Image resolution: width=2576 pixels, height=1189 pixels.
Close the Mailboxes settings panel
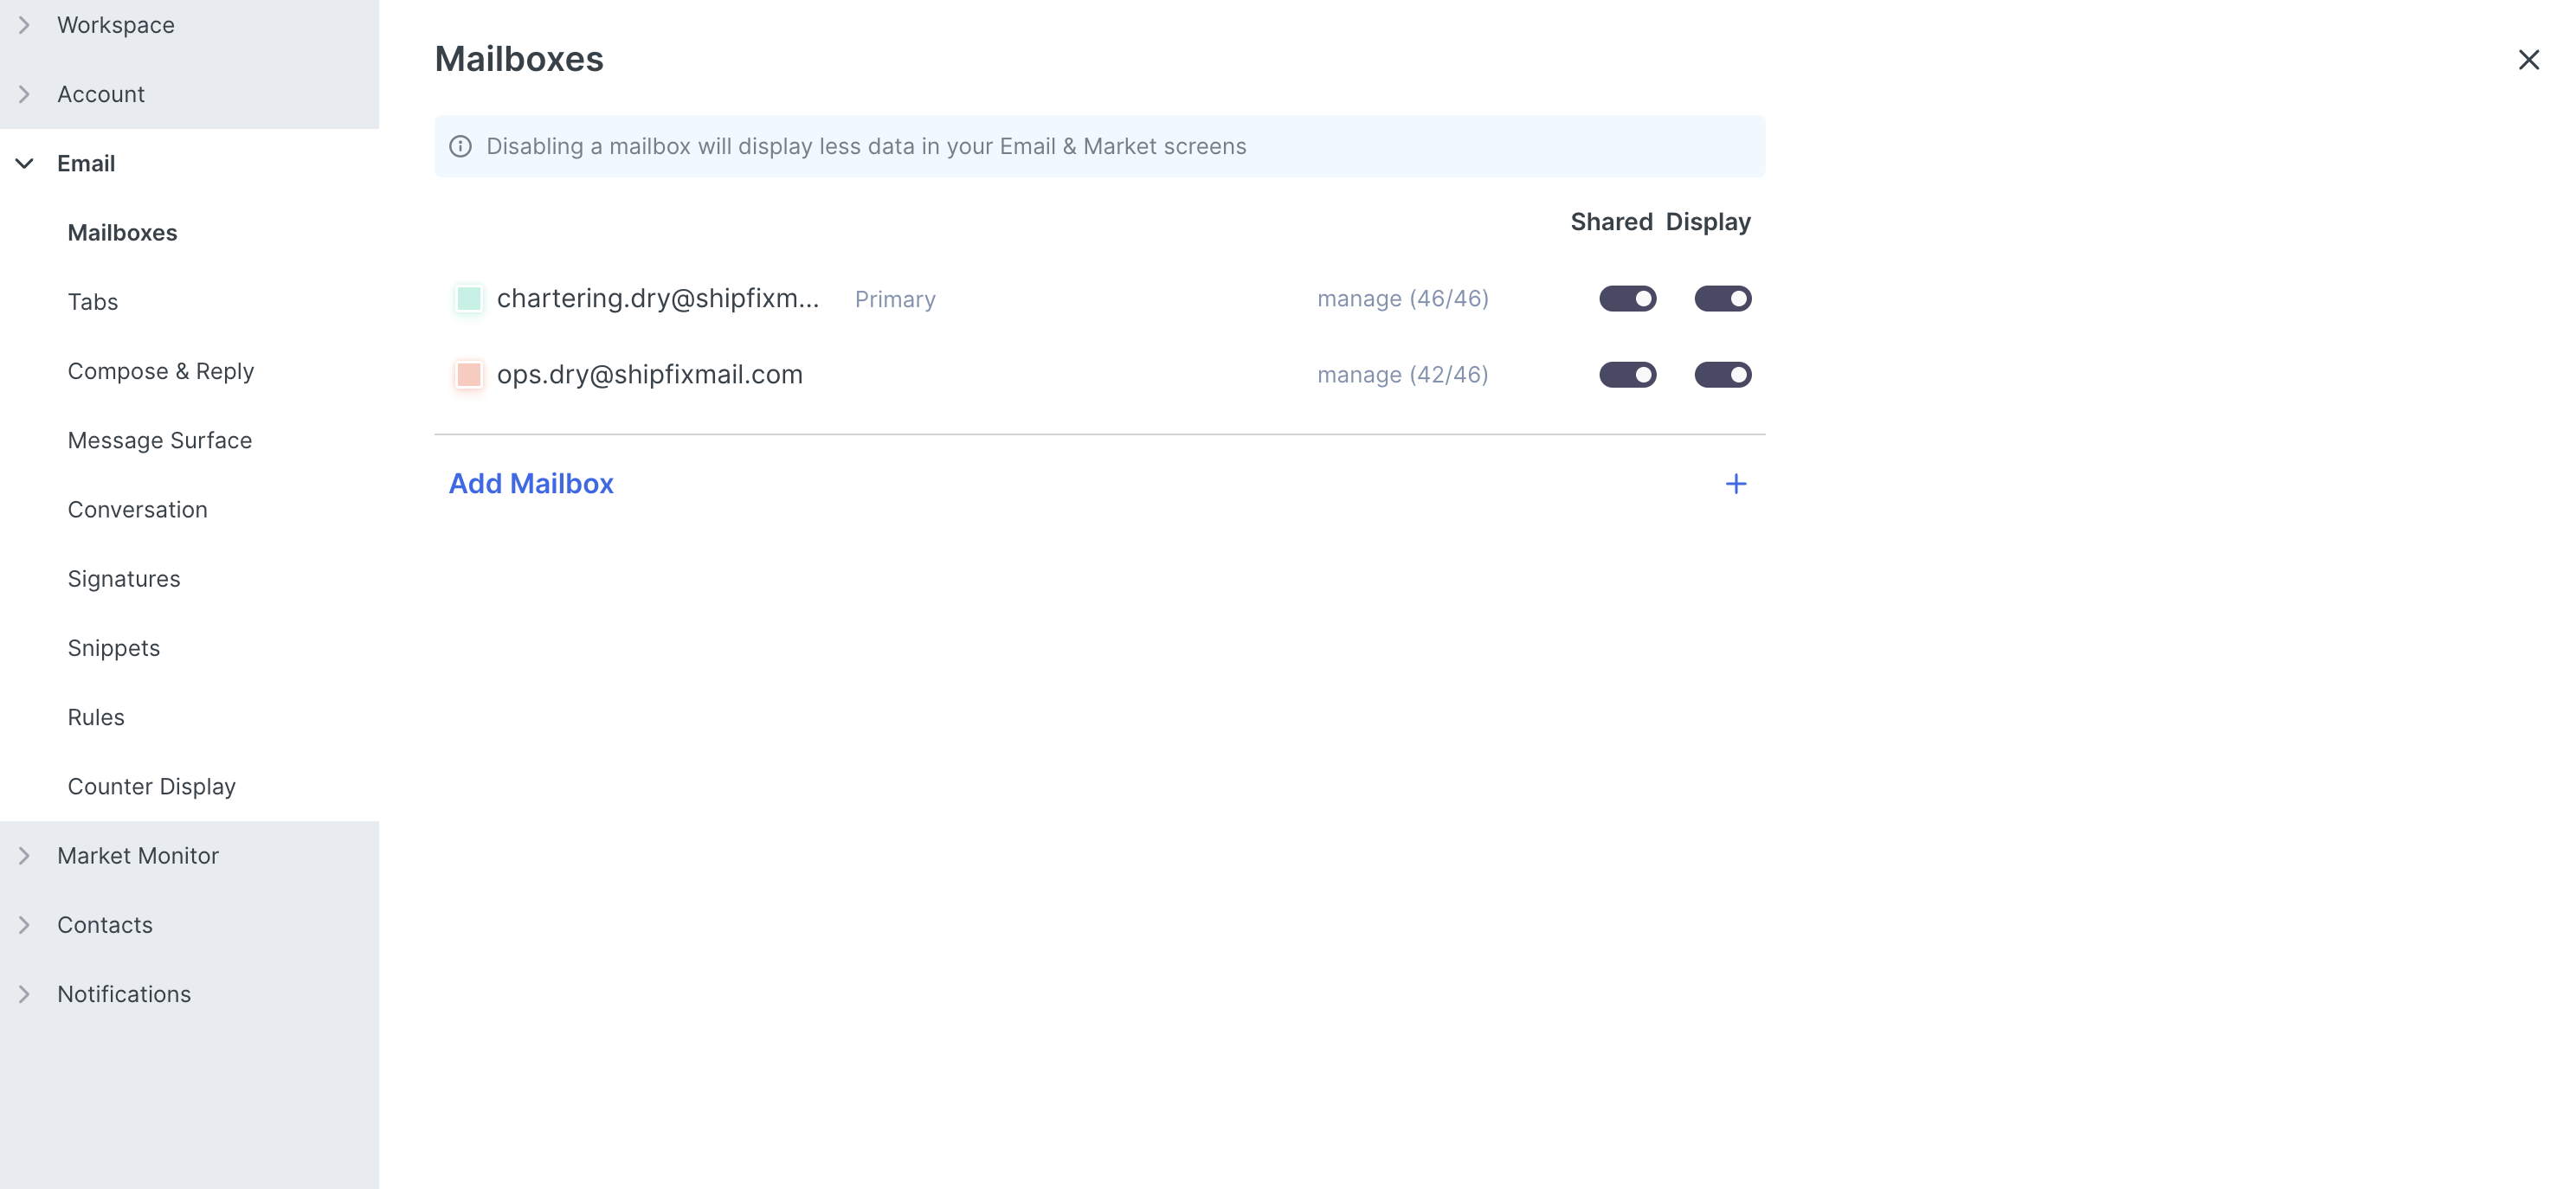pos(2528,60)
